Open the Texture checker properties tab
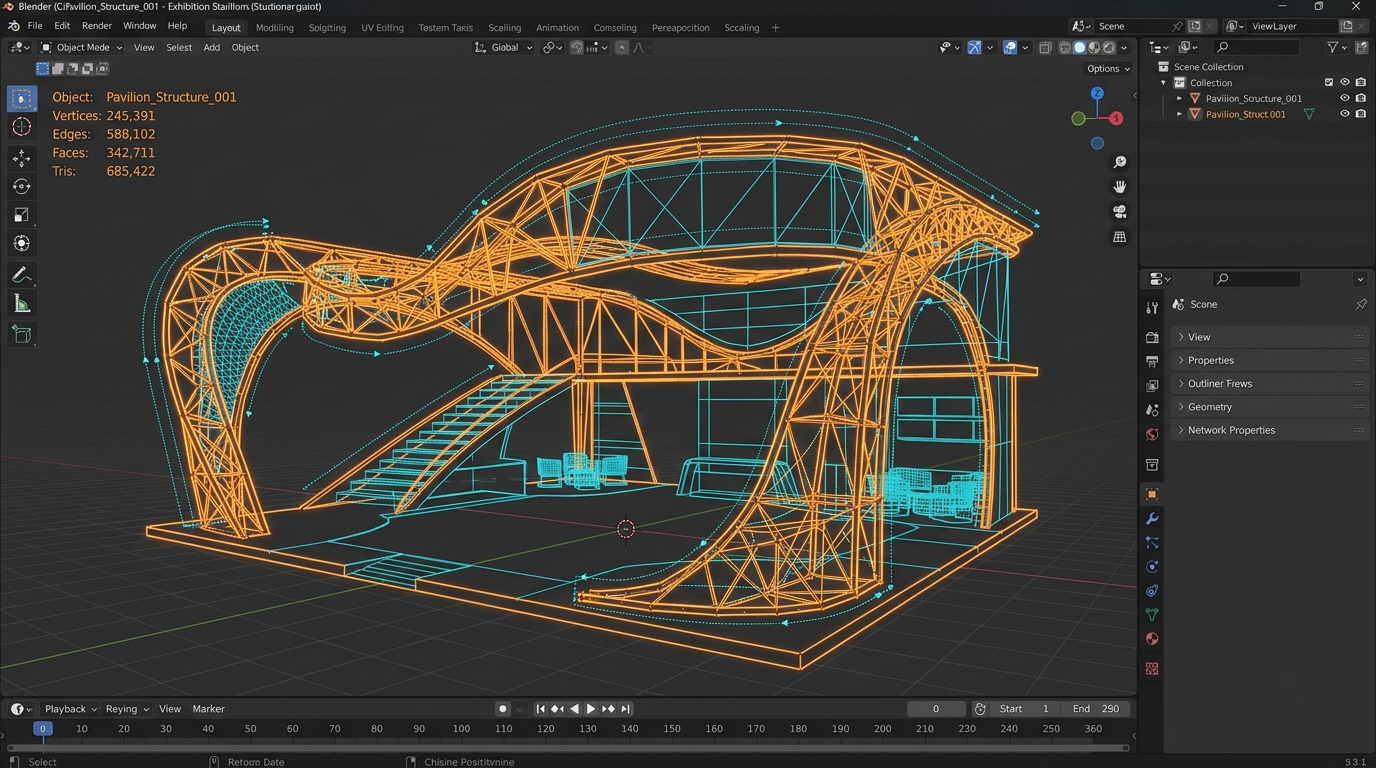The width and height of the screenshot is (1376, 768). coord(1152,668)
